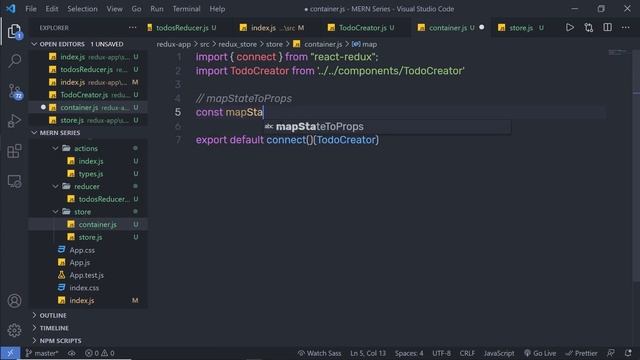Expand the Timeline section
Screen dimensions: 640x360
click(x=34, y=328)
